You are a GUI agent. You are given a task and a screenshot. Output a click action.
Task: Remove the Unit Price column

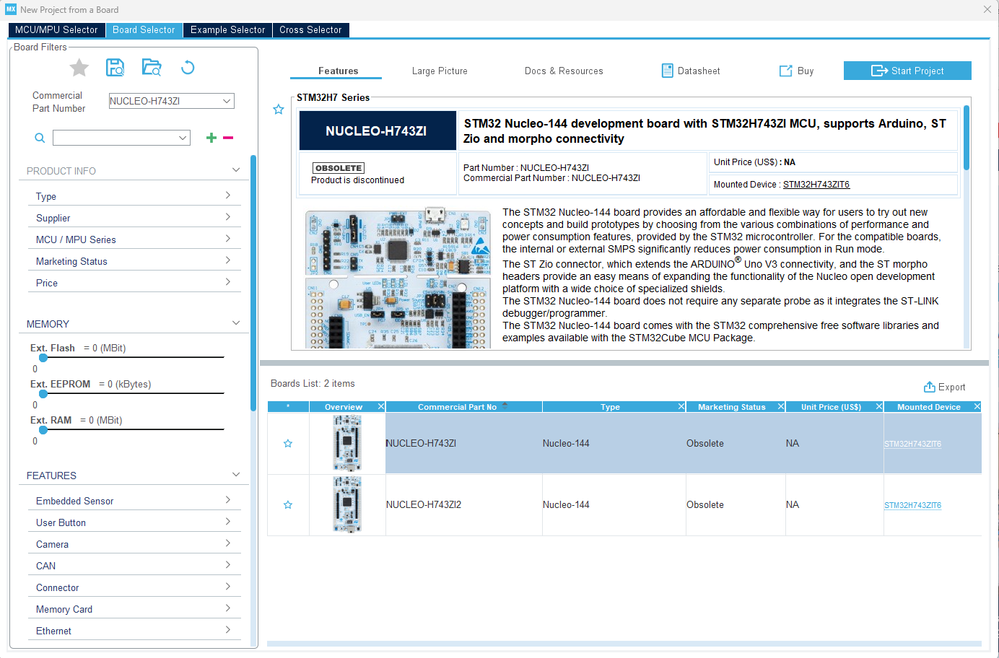tap(879, 406)
